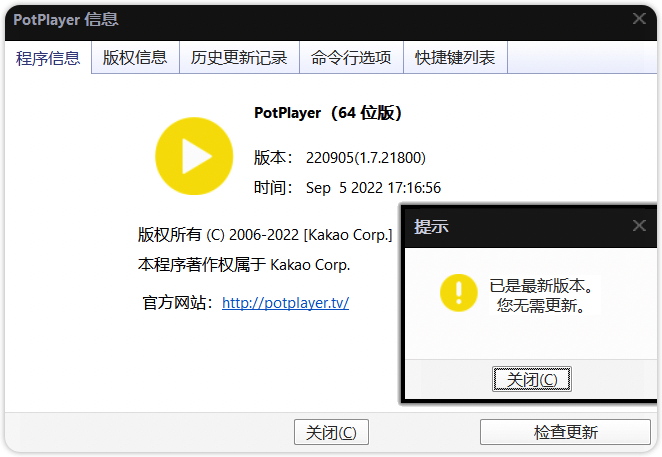Click the yellow exclamation icon in 提示 dialog

(459, 293)
